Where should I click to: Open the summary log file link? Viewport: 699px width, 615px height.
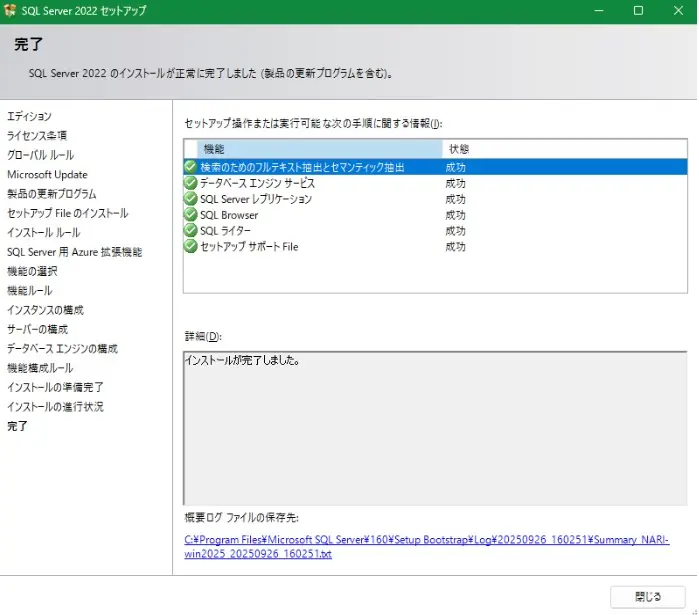click(426, 546)
